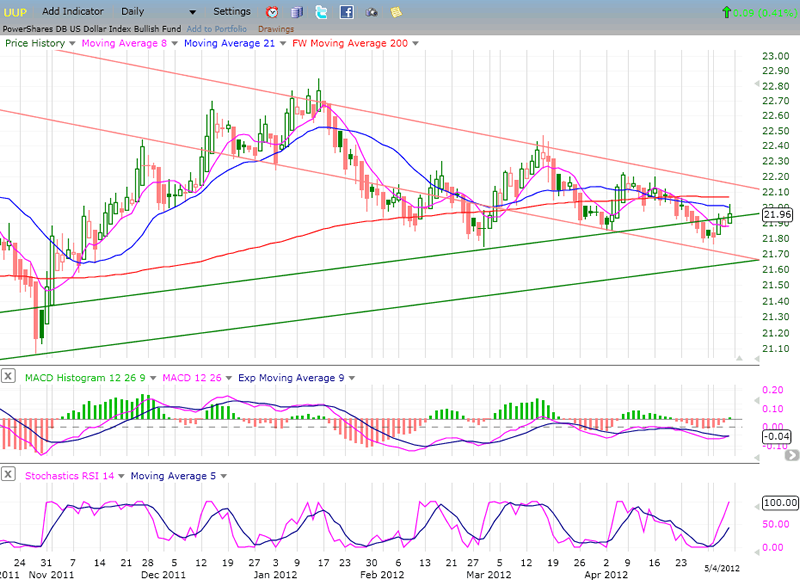800x580 pixels.
Task: Share chart via Facebook icon
Action: coord(346,12)
